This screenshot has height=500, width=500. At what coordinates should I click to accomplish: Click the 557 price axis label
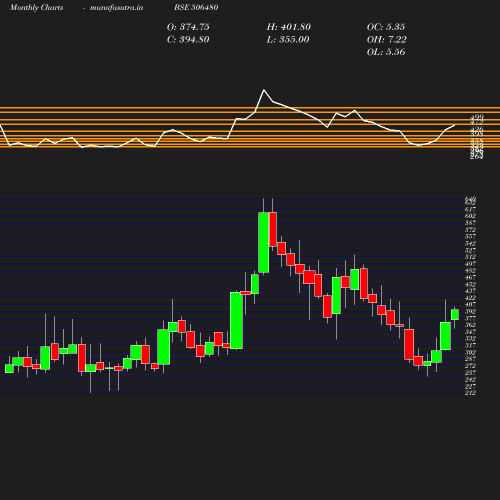tap(470, 236)
